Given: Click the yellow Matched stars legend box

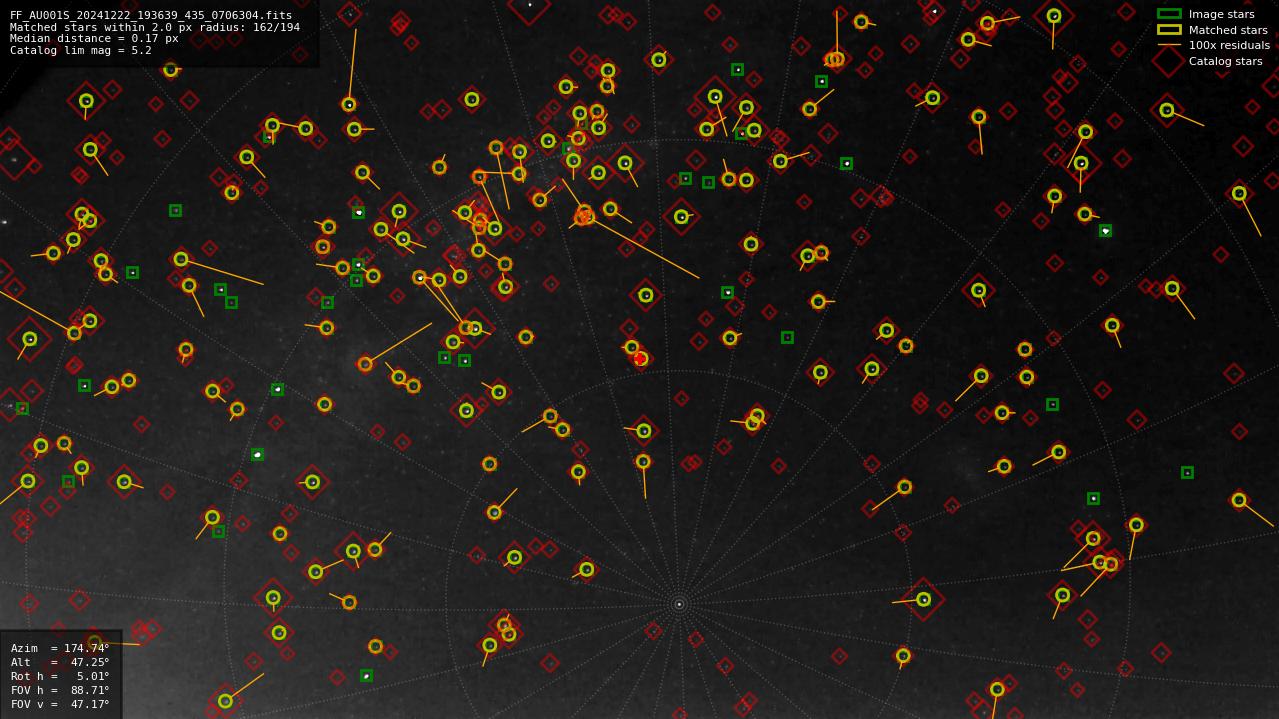Looking at the screenshot, I should pos(1169,30).
